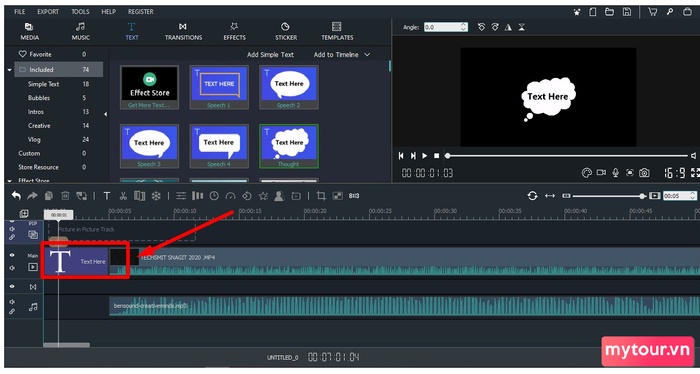The image size is (700, 374).
Task: Mute the PIP track speaker
Action: point(12,229)
